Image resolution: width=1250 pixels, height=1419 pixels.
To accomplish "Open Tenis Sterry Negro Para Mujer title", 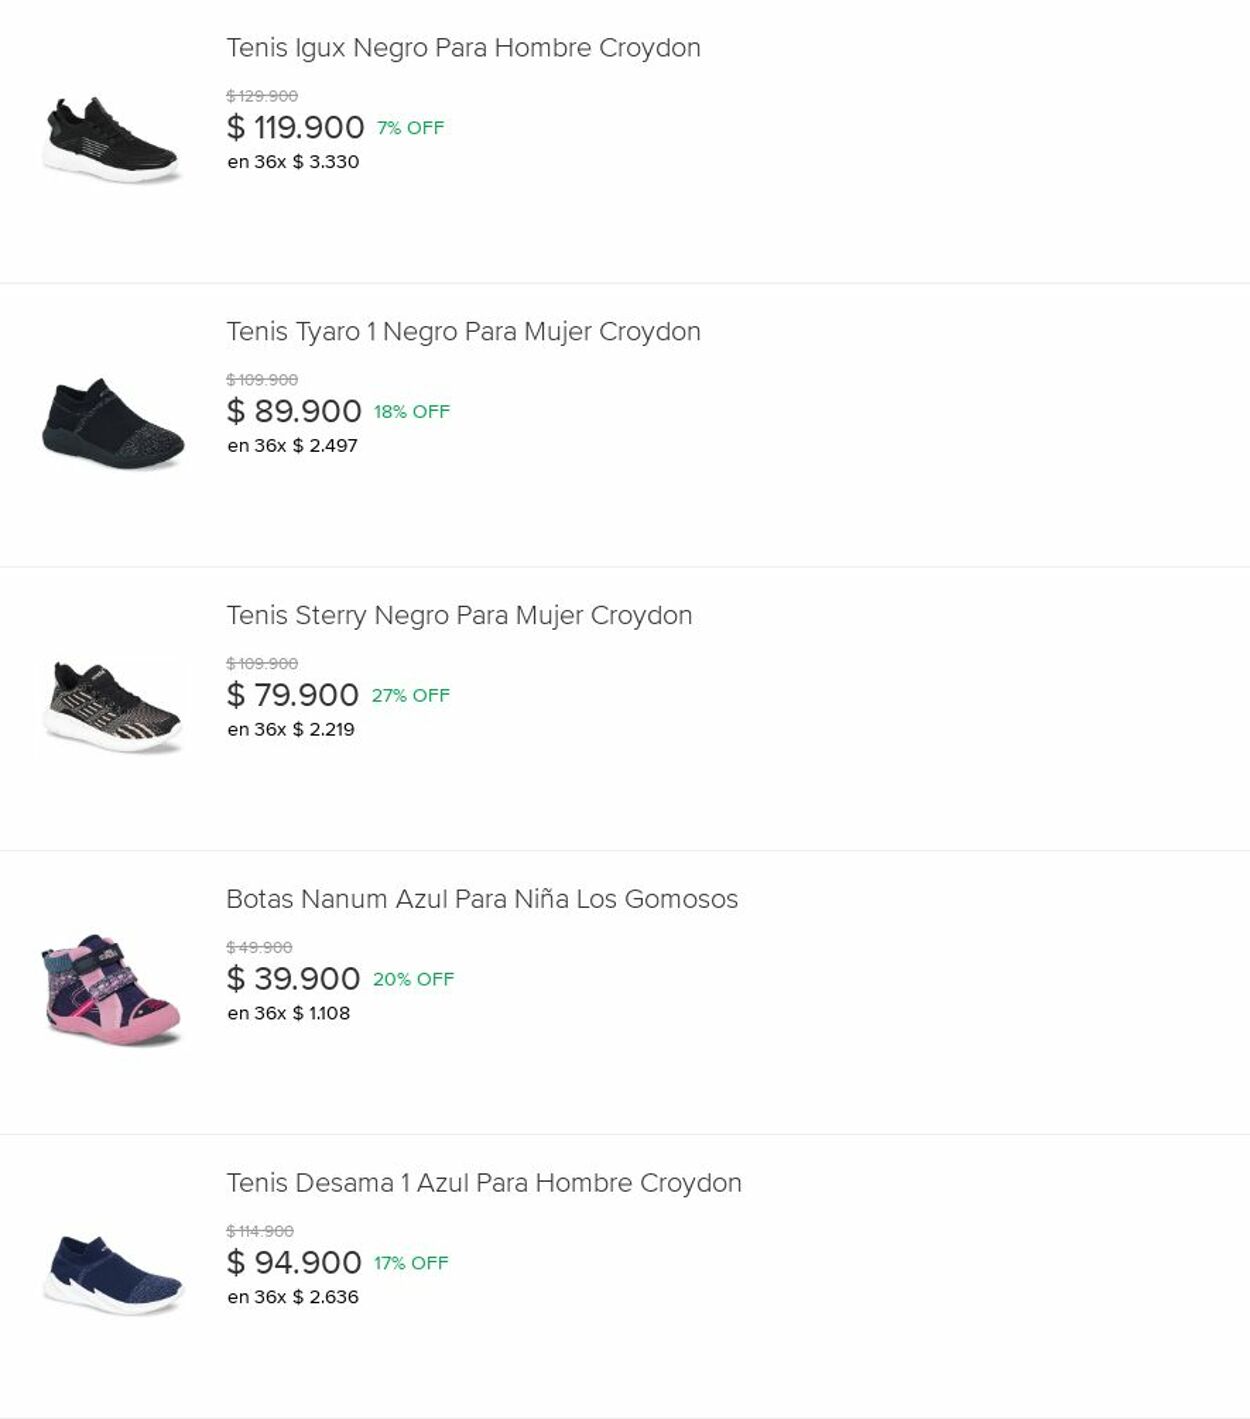I will click(x=459, y=616).
